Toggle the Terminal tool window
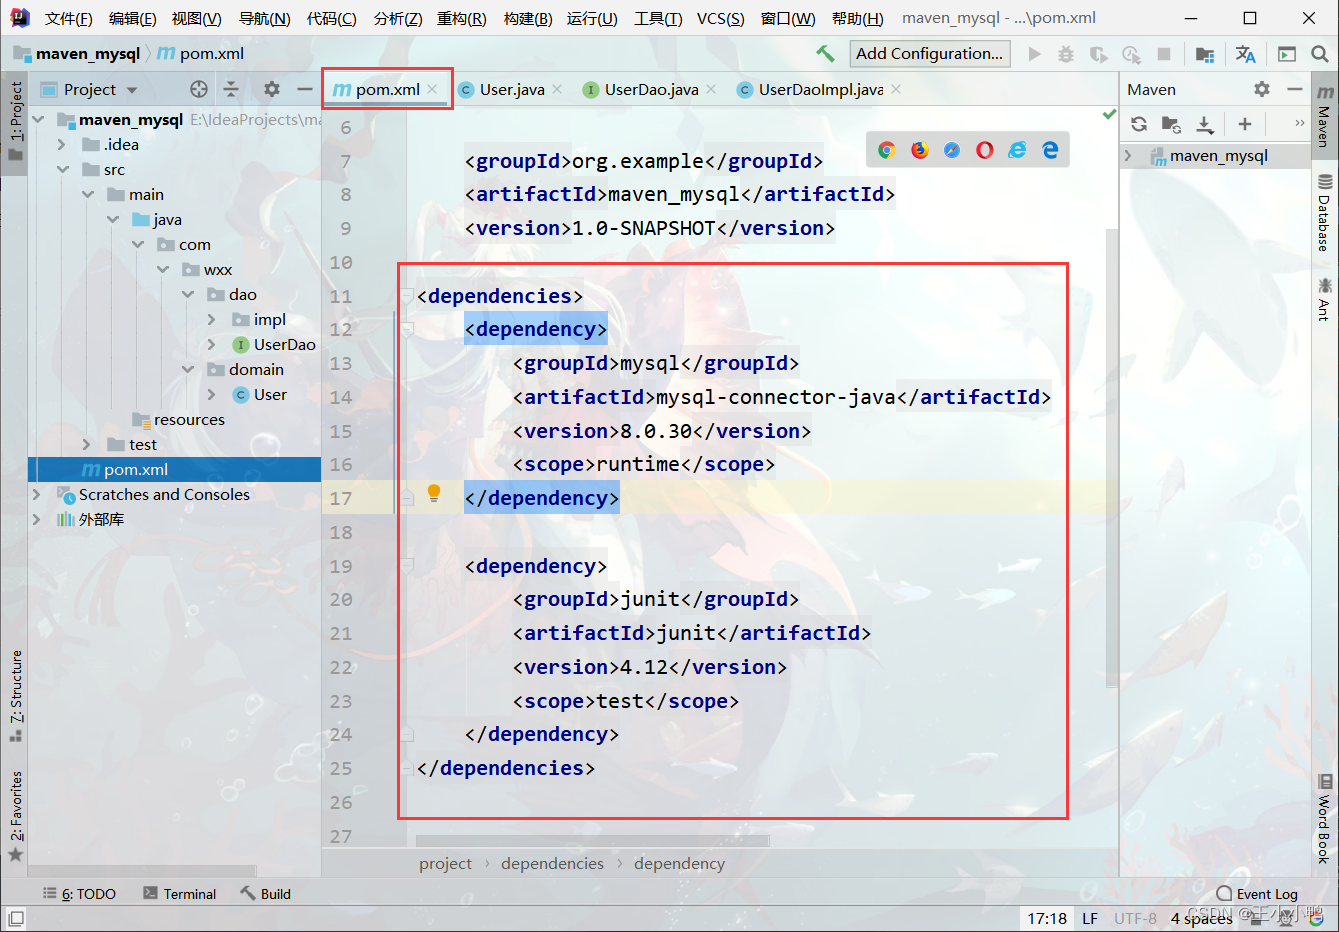This screenshot has width=1339, height=932. click(x=180, y=894)
